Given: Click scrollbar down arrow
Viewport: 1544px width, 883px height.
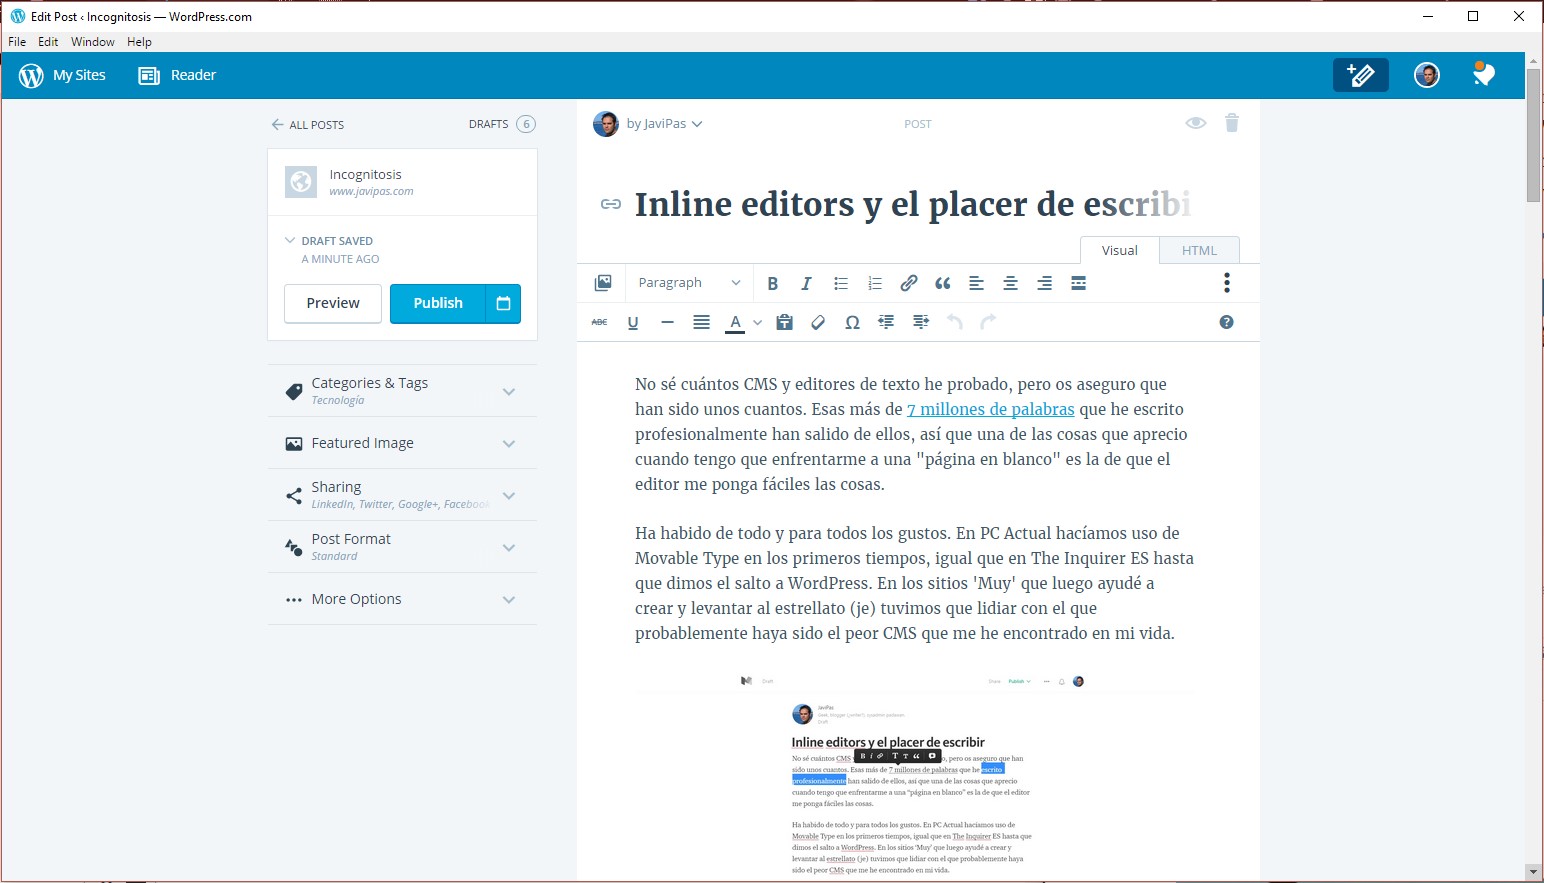Looking at the screenshot, I should [1533, 872].
